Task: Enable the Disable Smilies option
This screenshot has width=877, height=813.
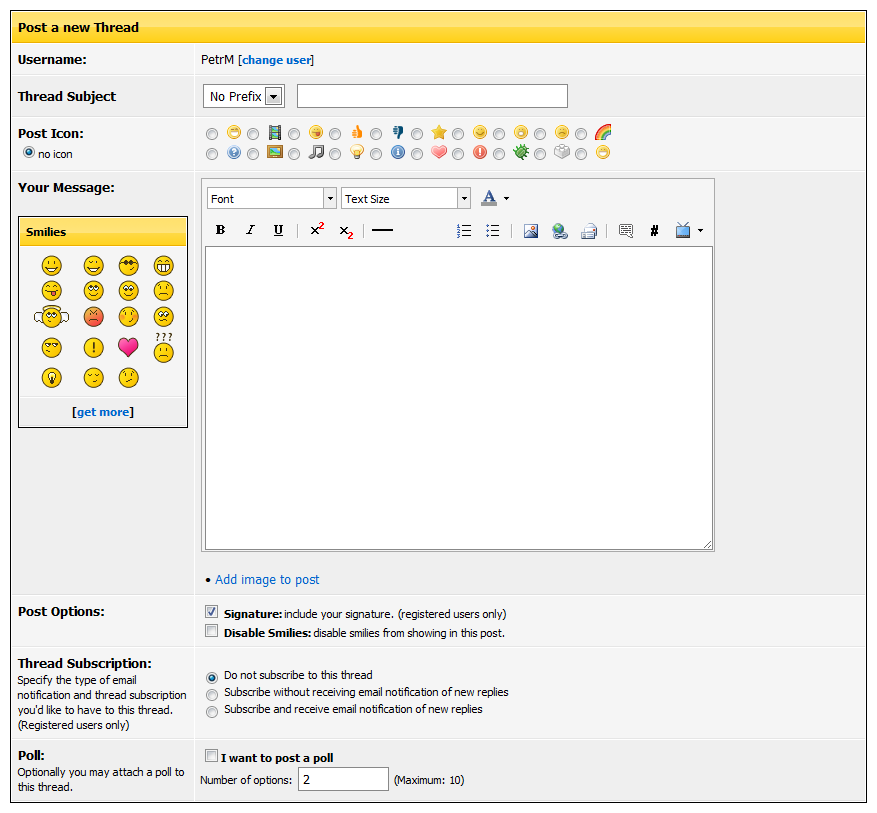Action: (211, 631)
